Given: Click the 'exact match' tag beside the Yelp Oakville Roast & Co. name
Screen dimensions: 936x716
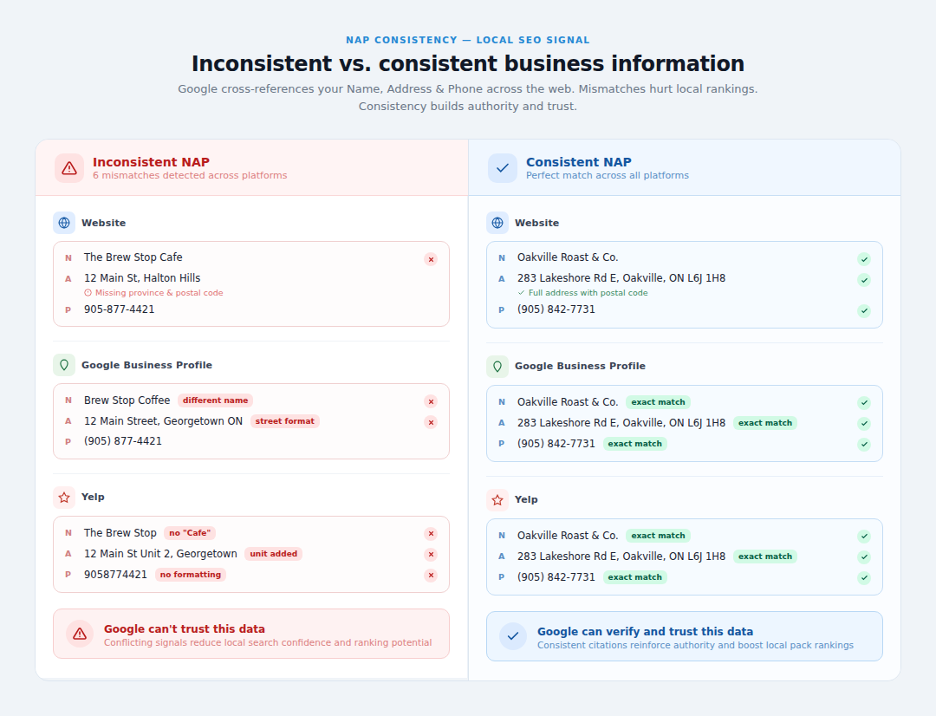Looking at the screenshot, I should [x=658, y=536].
